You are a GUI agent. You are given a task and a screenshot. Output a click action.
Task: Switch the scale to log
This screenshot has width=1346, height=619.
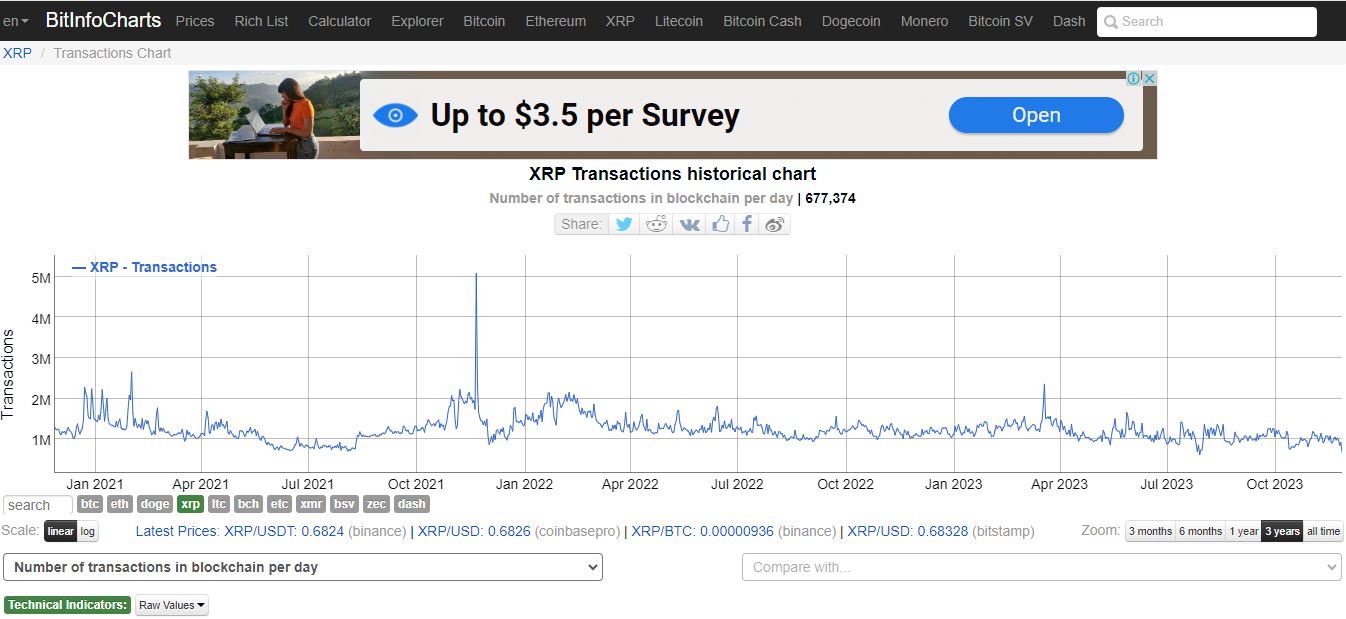(x=88, y=531)
